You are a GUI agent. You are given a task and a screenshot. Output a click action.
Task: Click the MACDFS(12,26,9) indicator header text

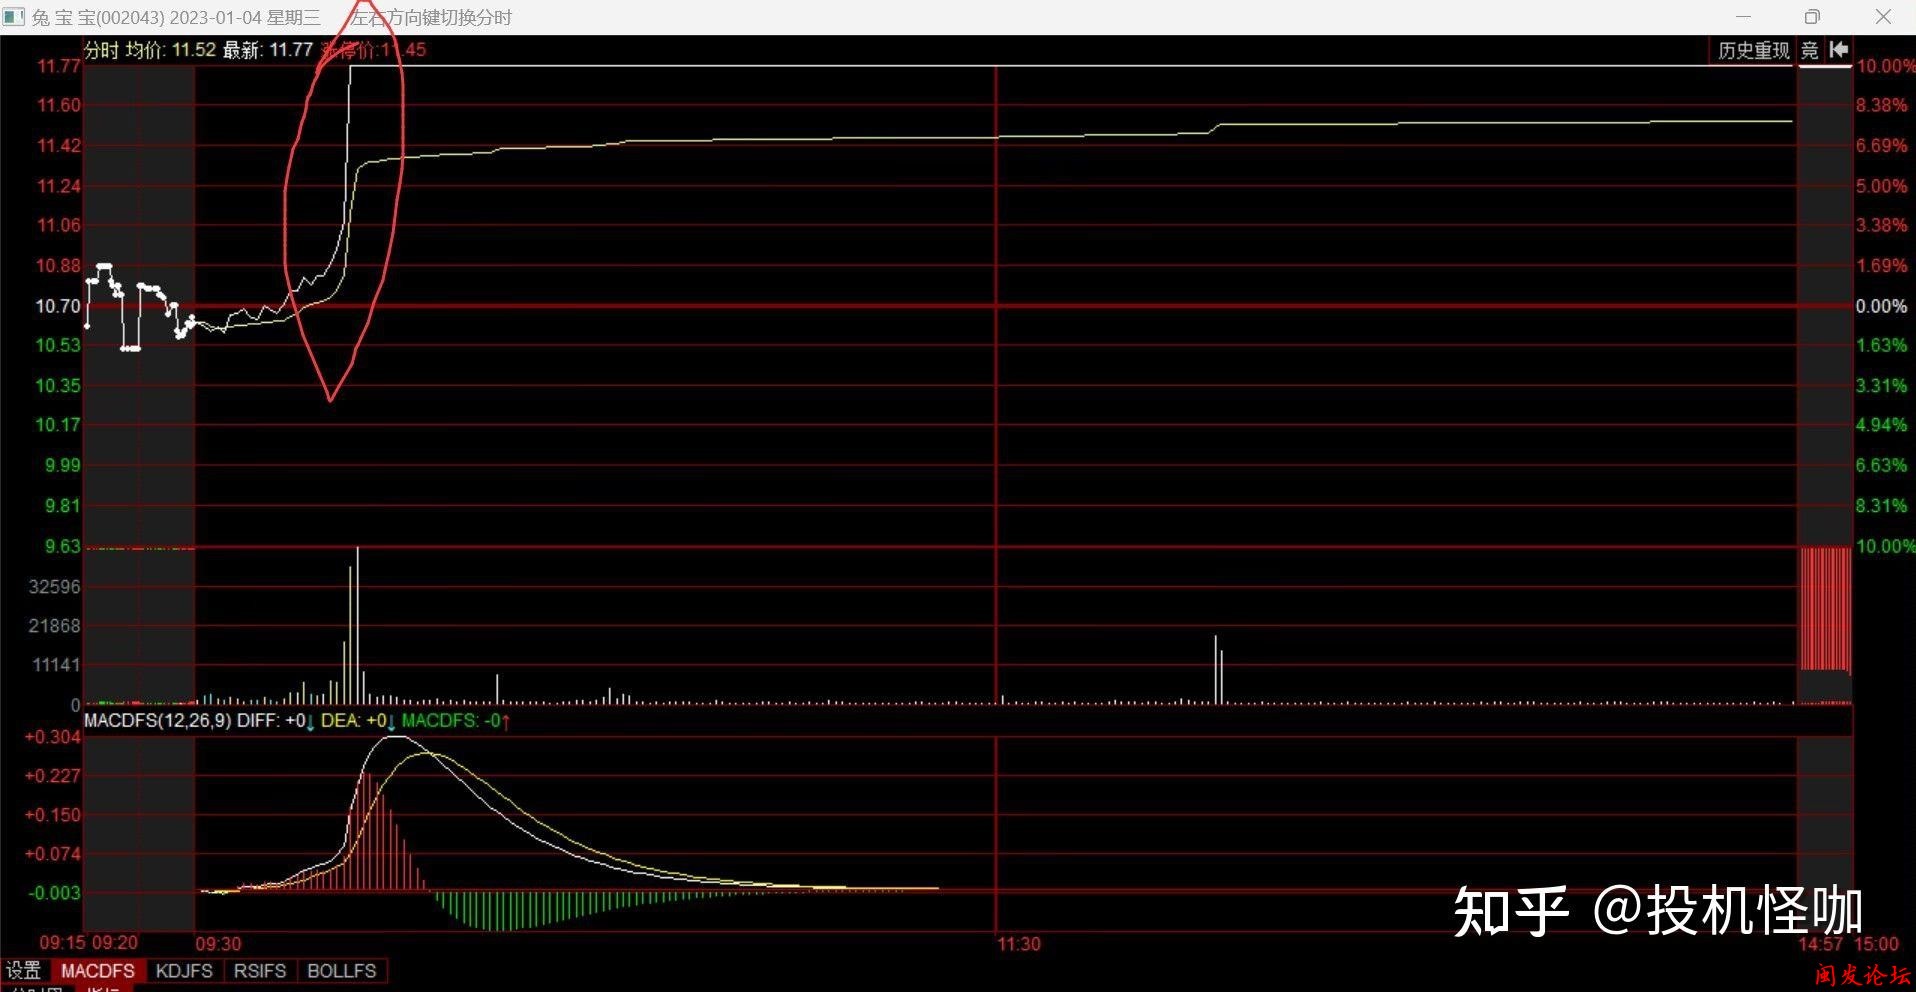pyautogui.click(x=157, y=720)
